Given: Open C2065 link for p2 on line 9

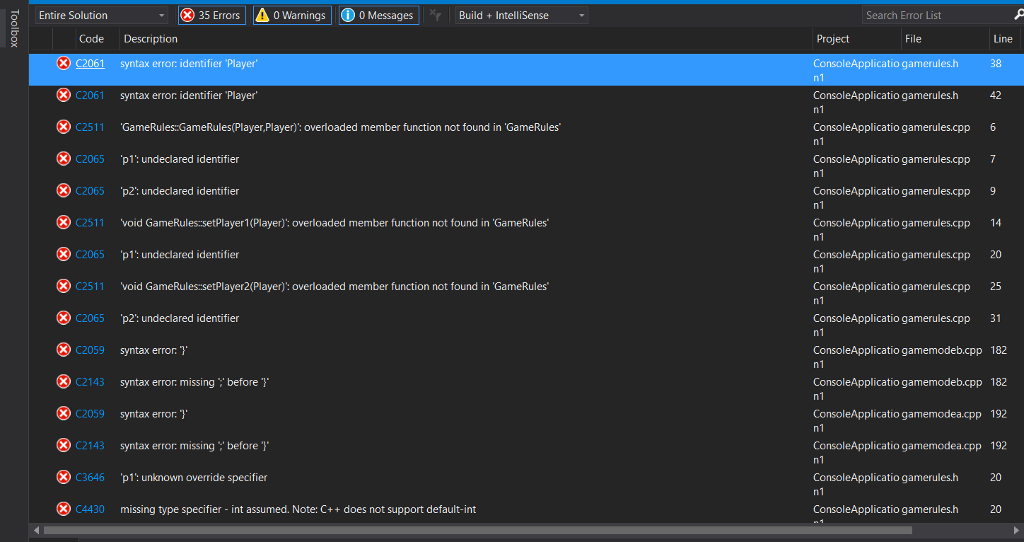Looking at the screenshot, I should [x=90, y=191].
